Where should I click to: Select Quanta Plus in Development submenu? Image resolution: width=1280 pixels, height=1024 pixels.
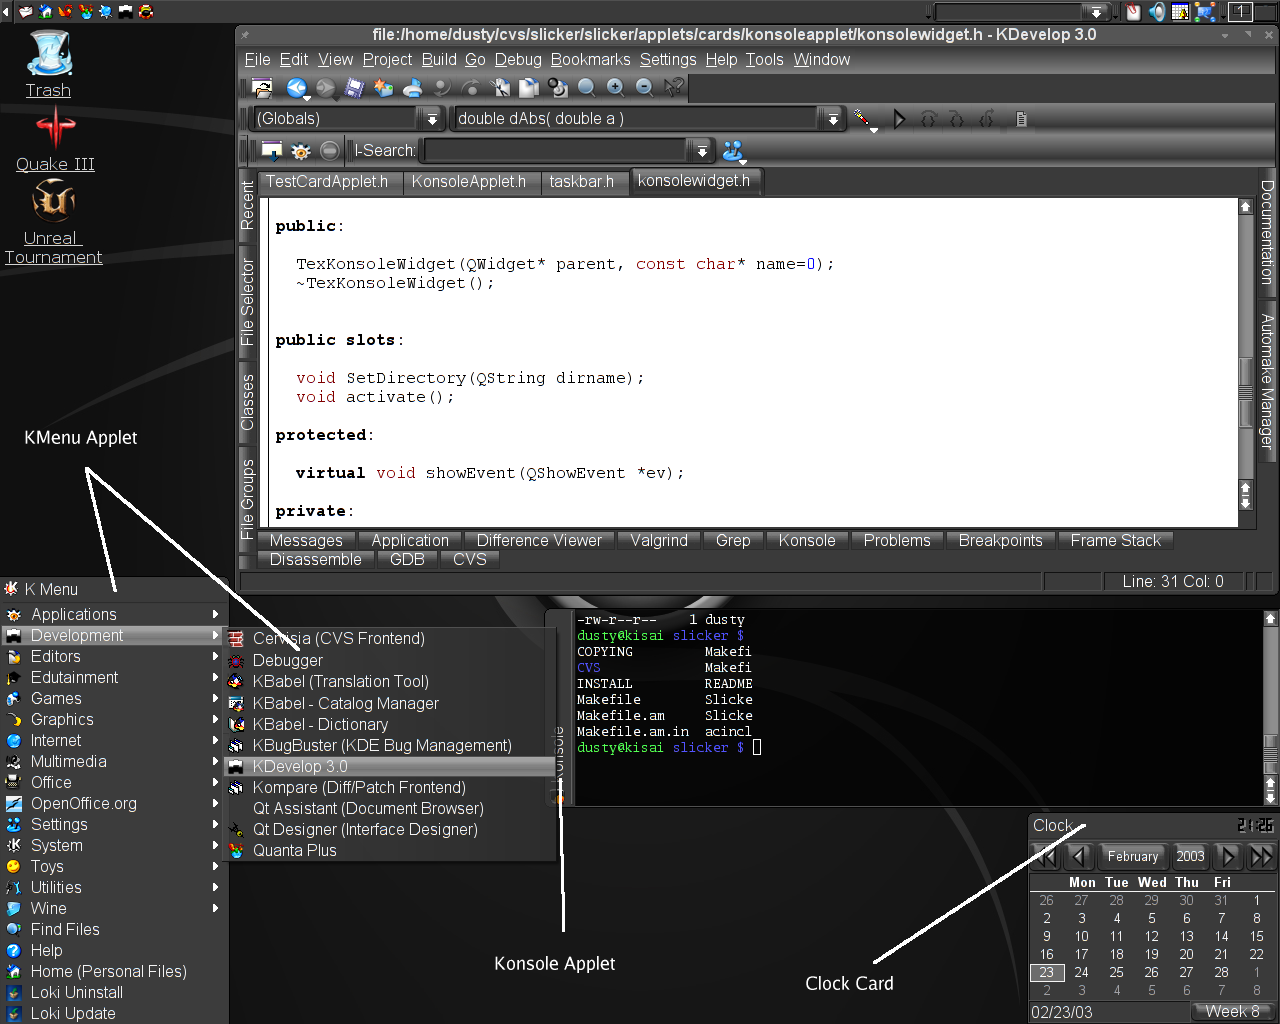391,850
